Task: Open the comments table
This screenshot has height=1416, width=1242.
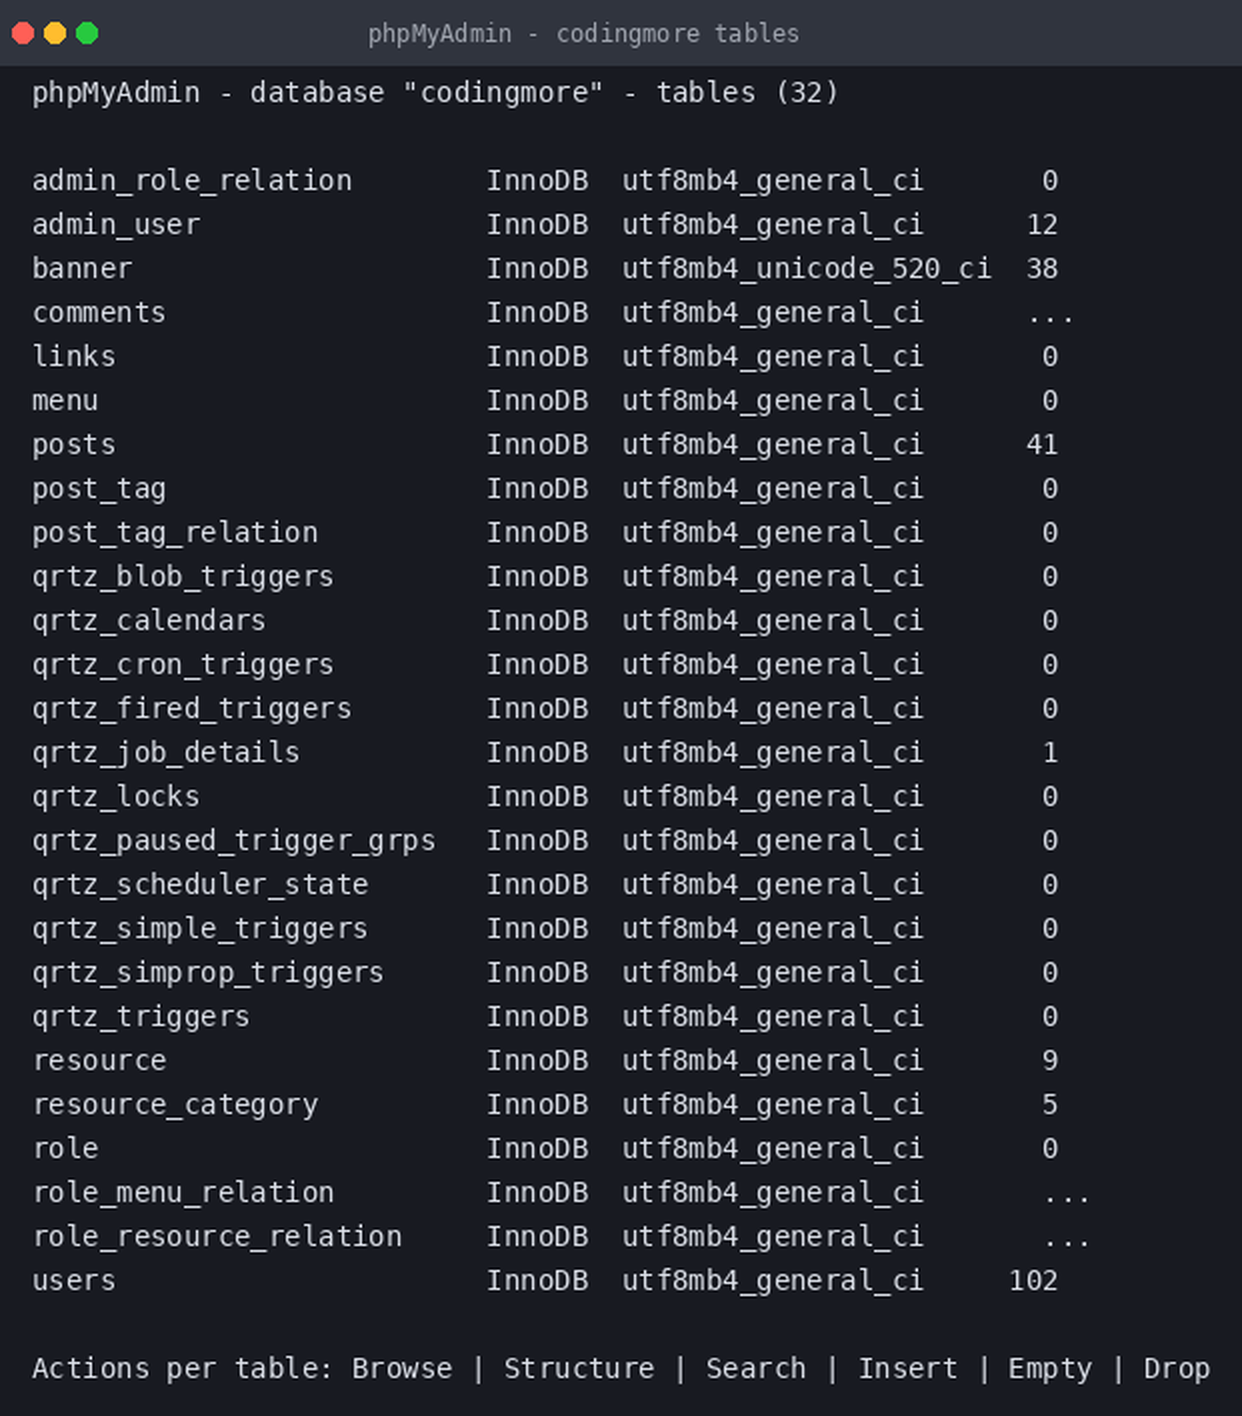Action: [99, 312]
